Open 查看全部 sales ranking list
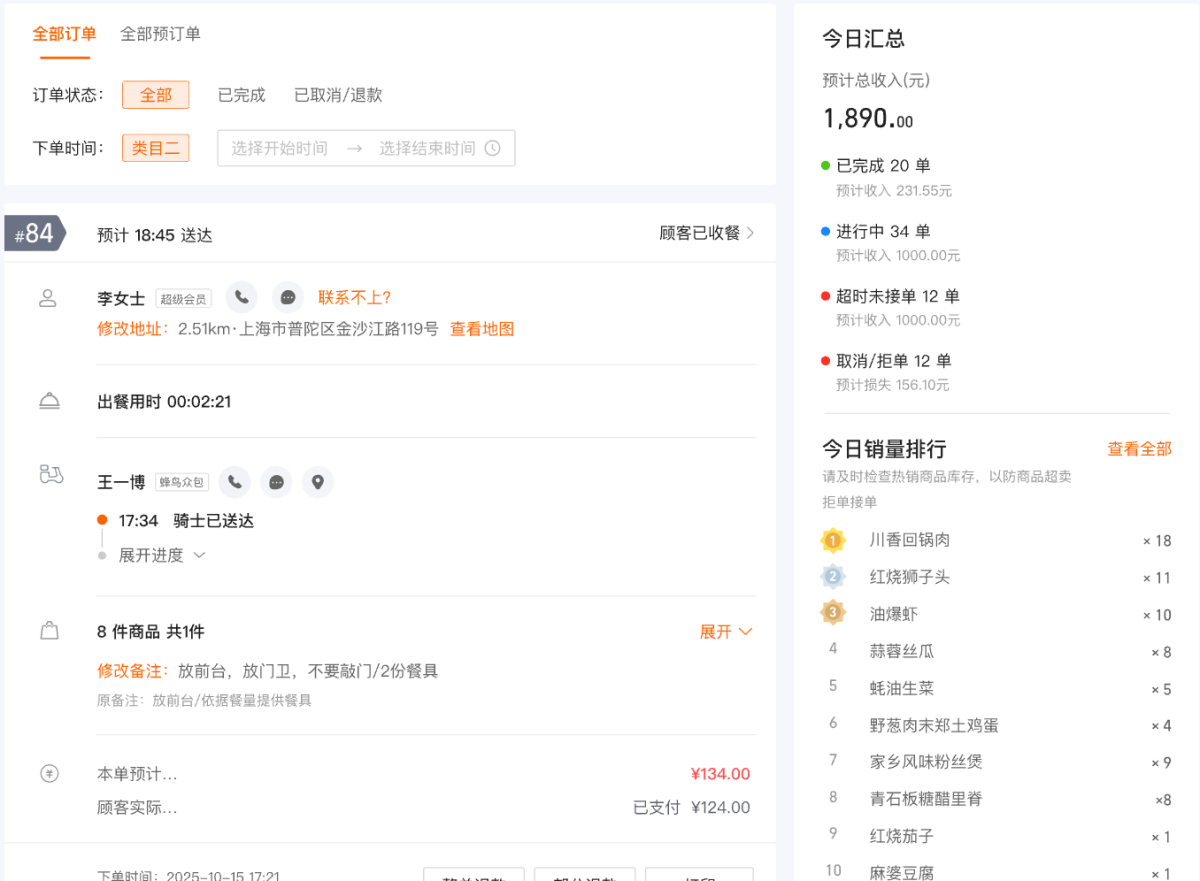The image size is (1200, 881). point(1139,448)
